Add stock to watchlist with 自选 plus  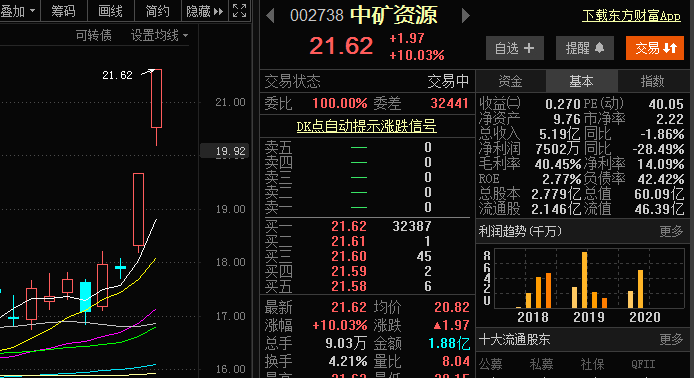click(x=515, y=48)
